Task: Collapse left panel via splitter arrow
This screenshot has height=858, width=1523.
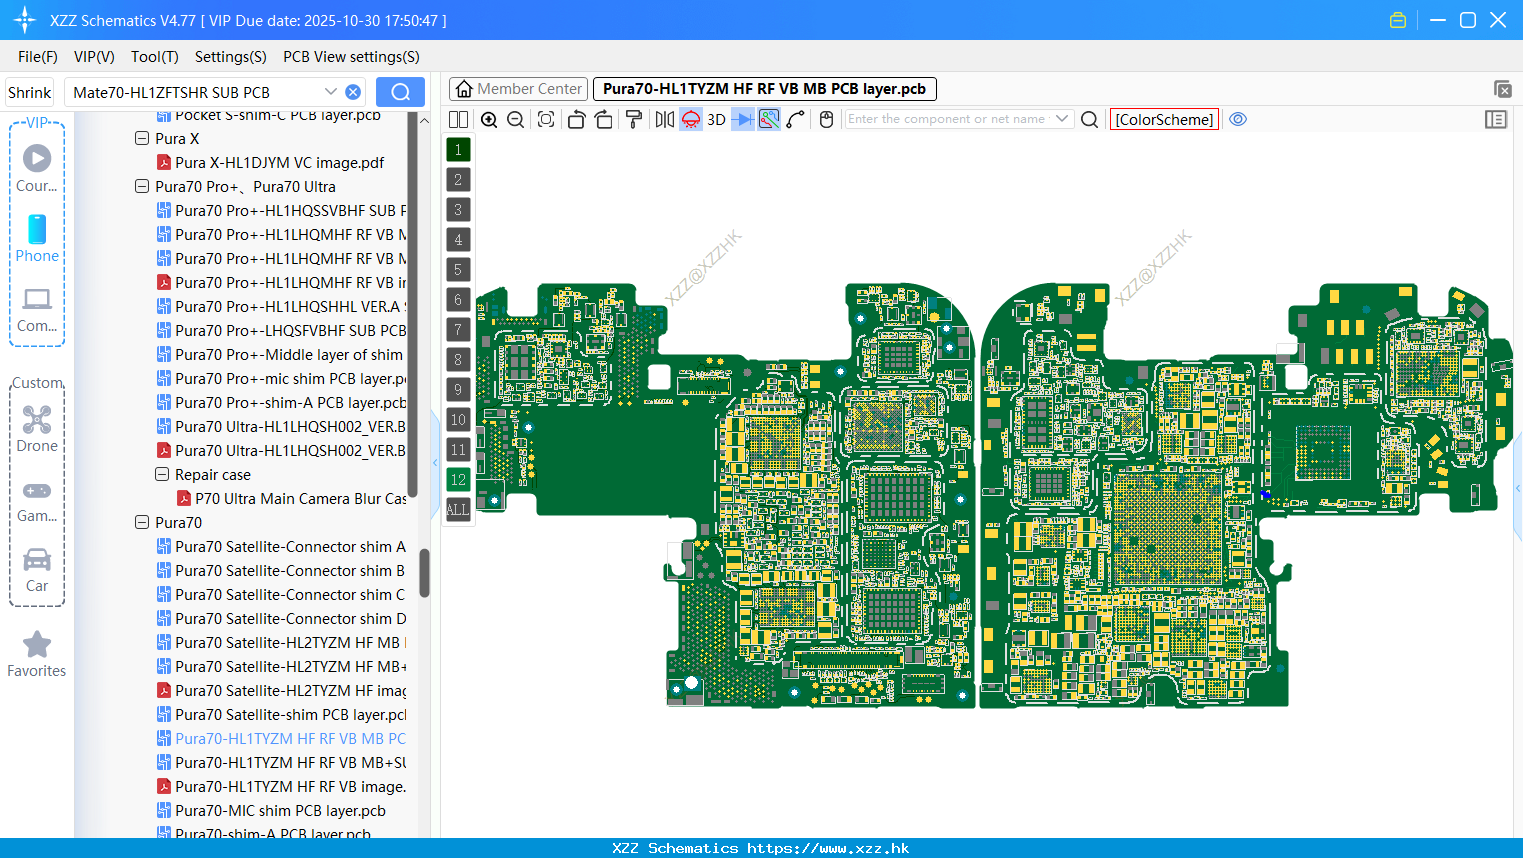Action: tap(435, 462)
